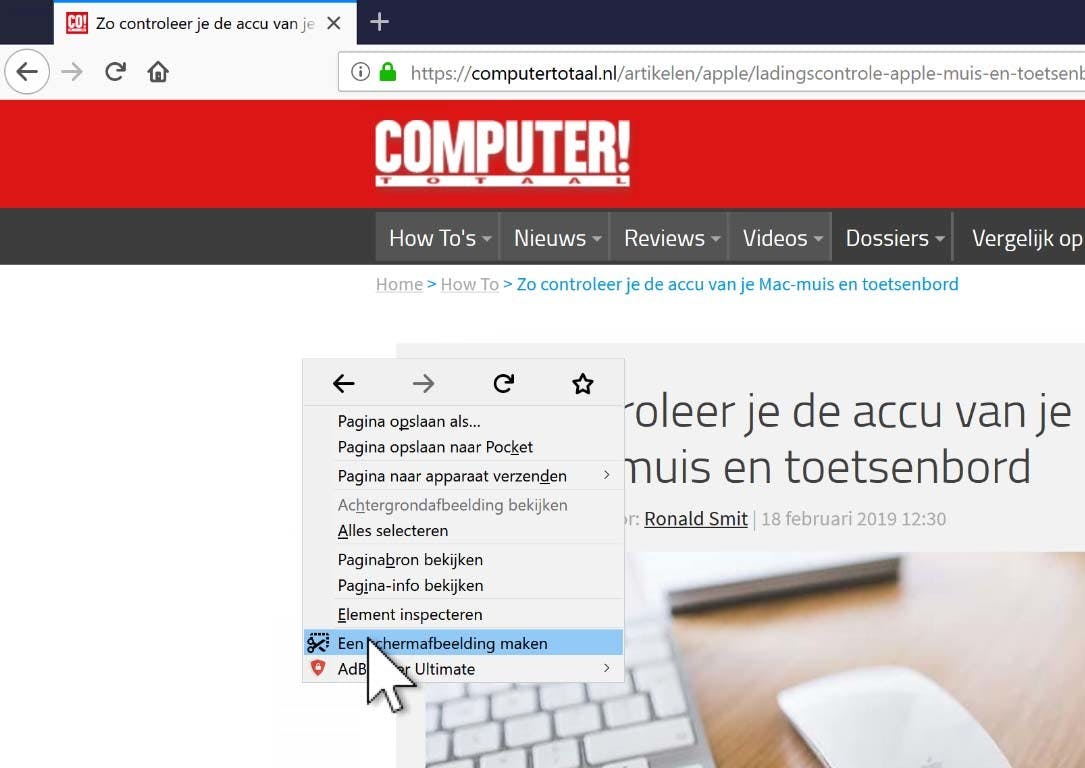Image resolution: width=1085 pixels, height=768 pixels.
Task: Select Een schermafbeelding maken menu entry
Action: [x=464, y=643]
